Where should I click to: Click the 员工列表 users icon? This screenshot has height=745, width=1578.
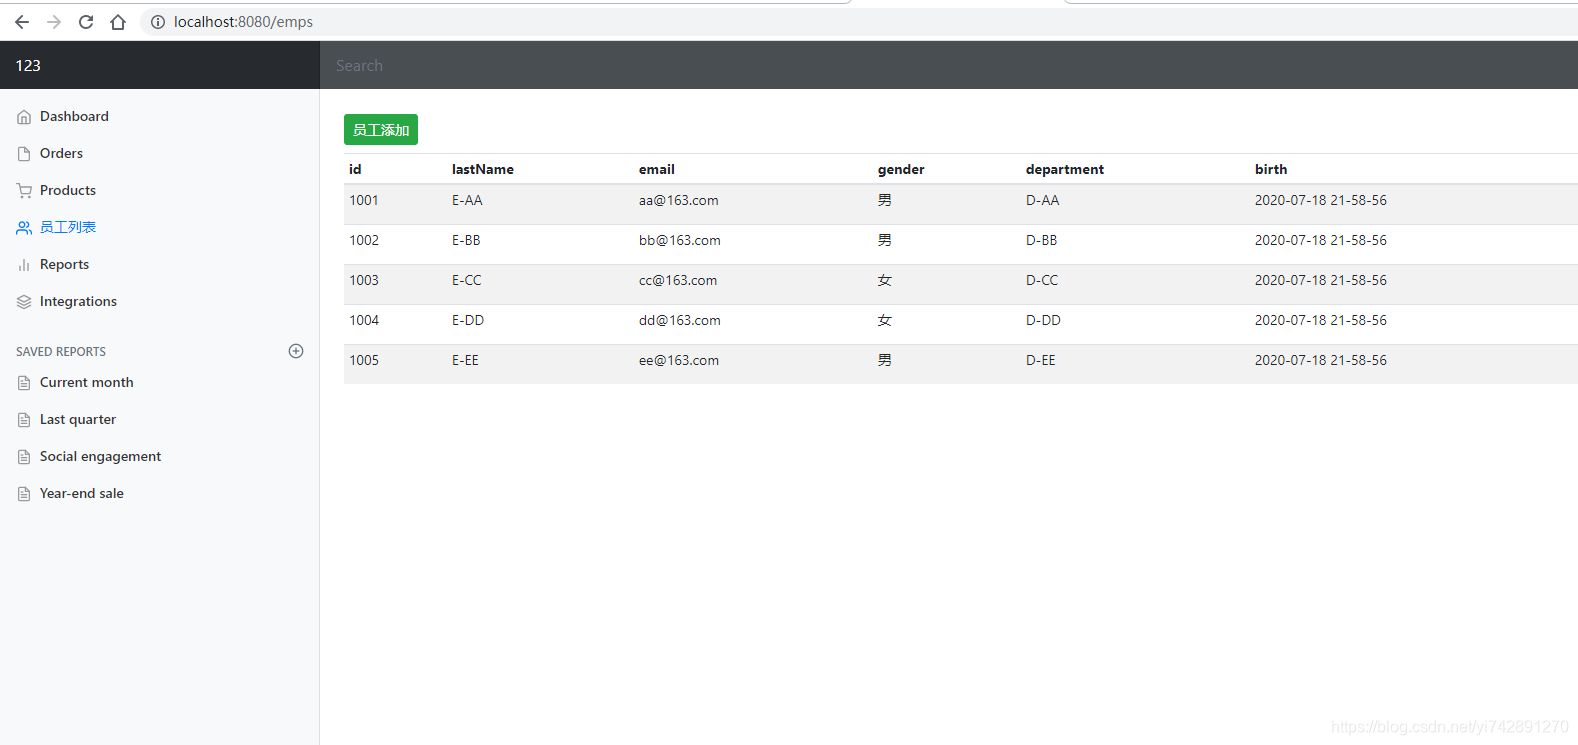(24, 228)
